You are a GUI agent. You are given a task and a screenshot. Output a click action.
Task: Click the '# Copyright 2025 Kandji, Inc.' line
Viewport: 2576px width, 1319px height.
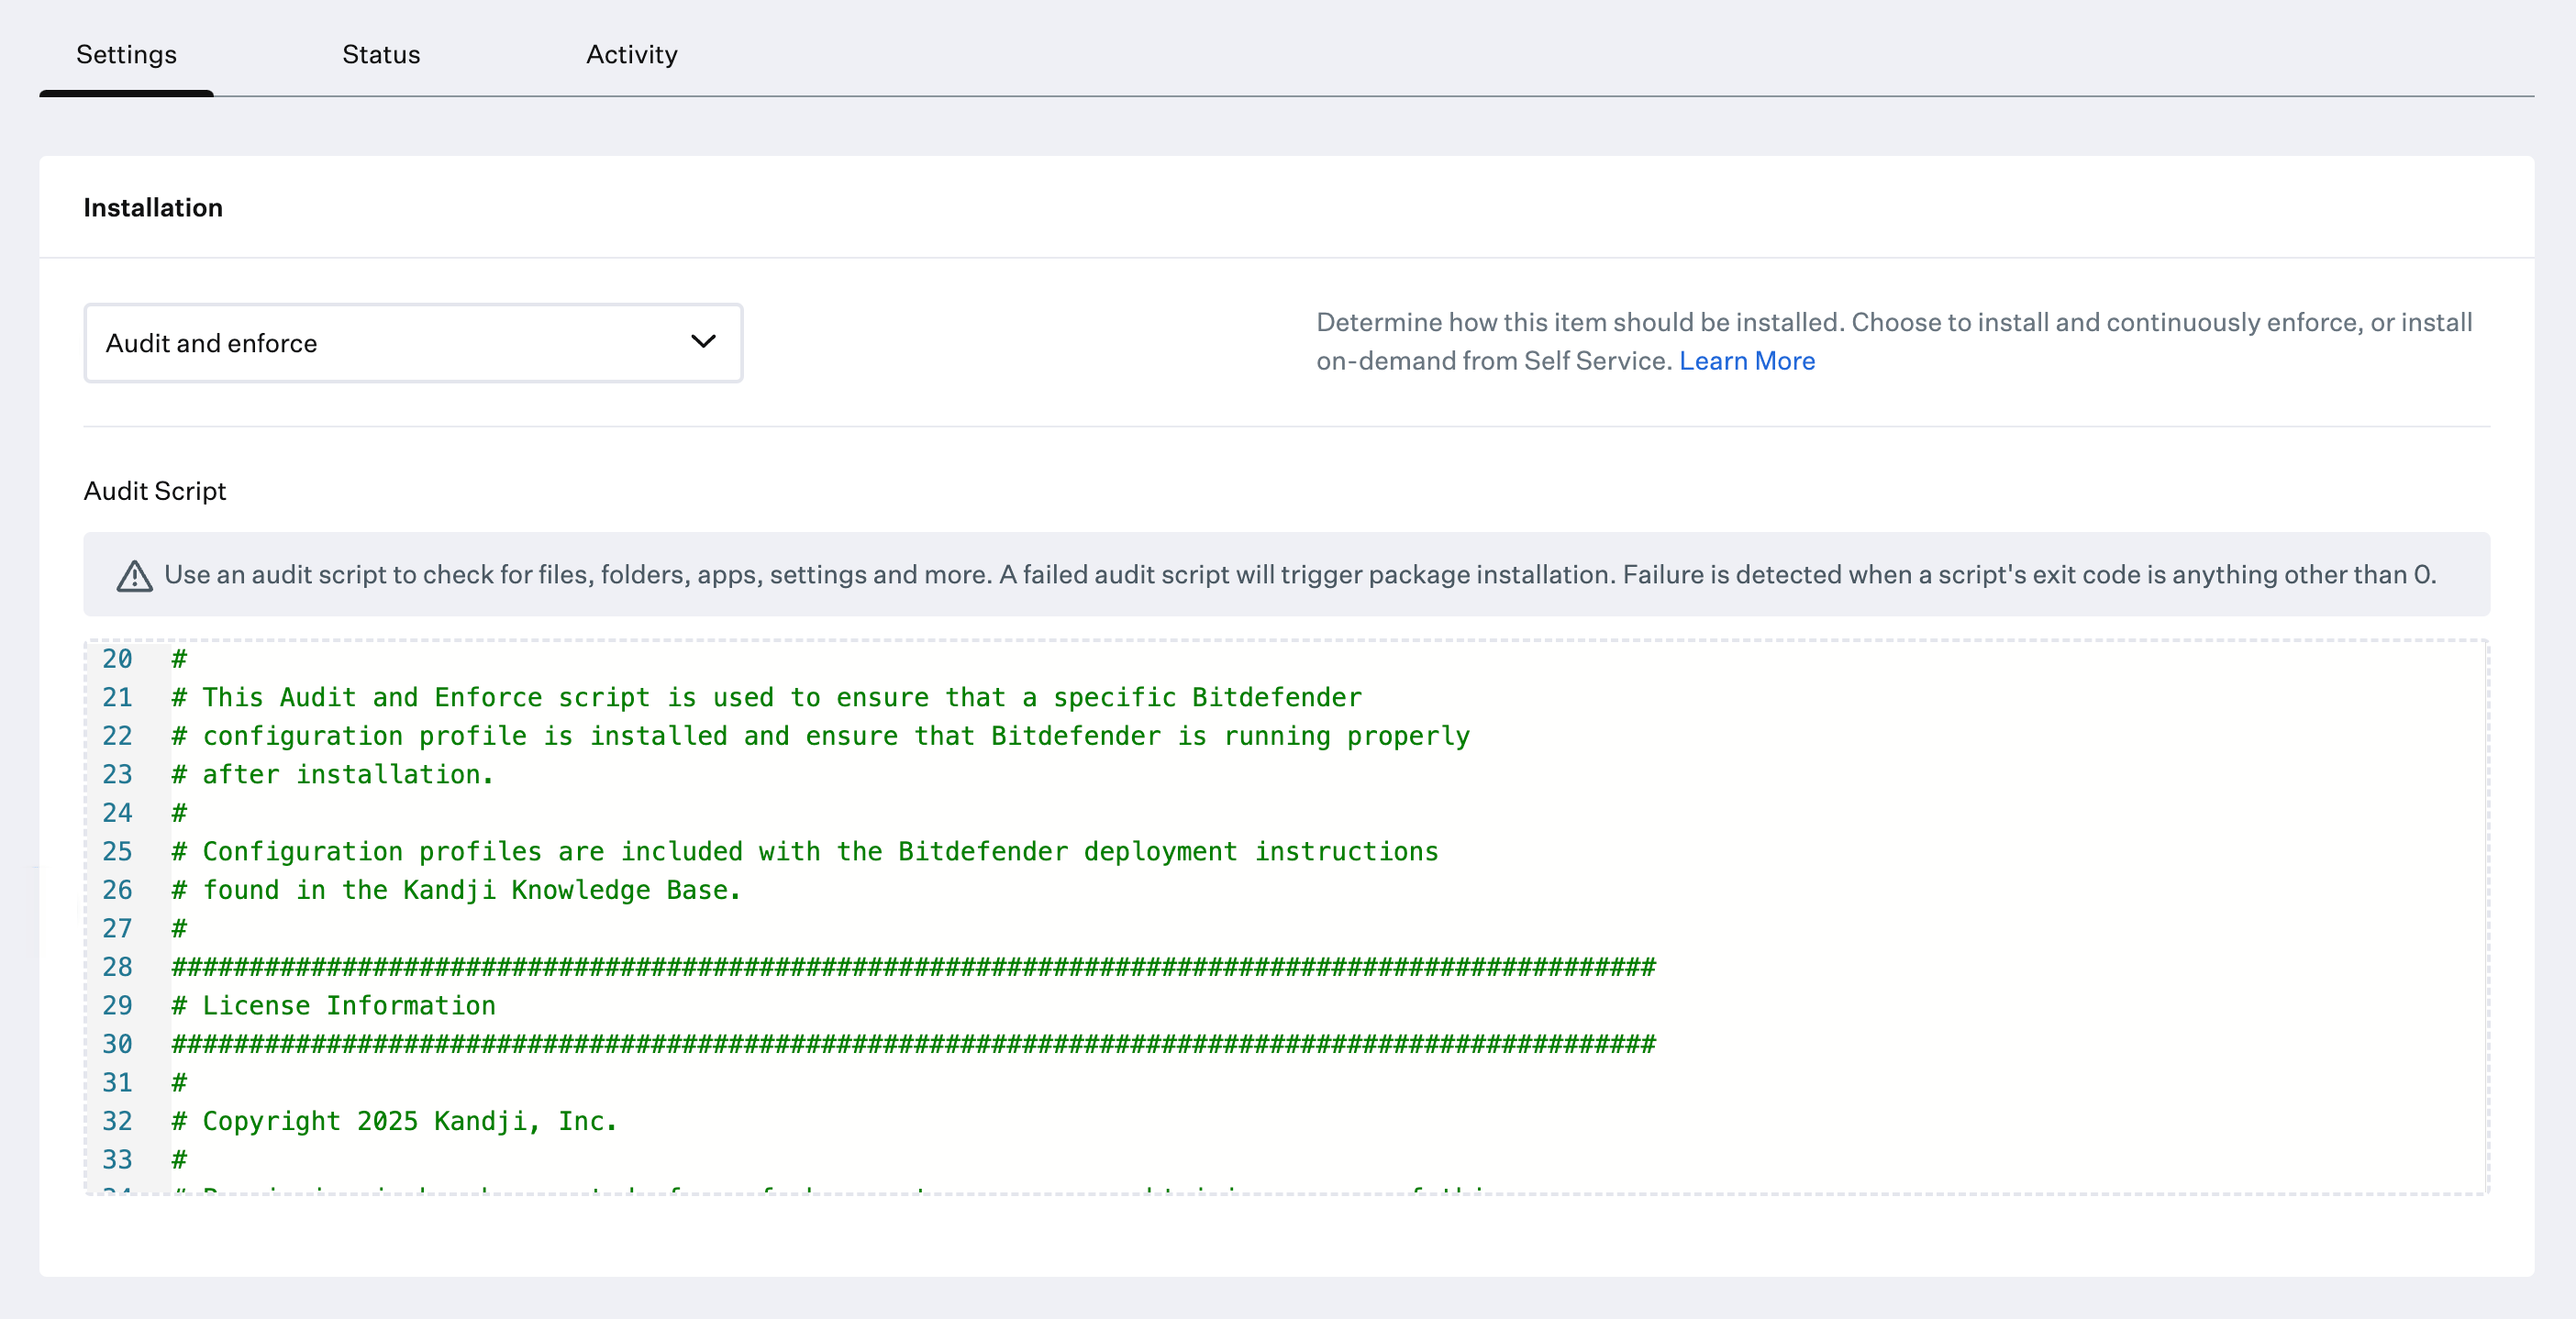[394, 1121]
